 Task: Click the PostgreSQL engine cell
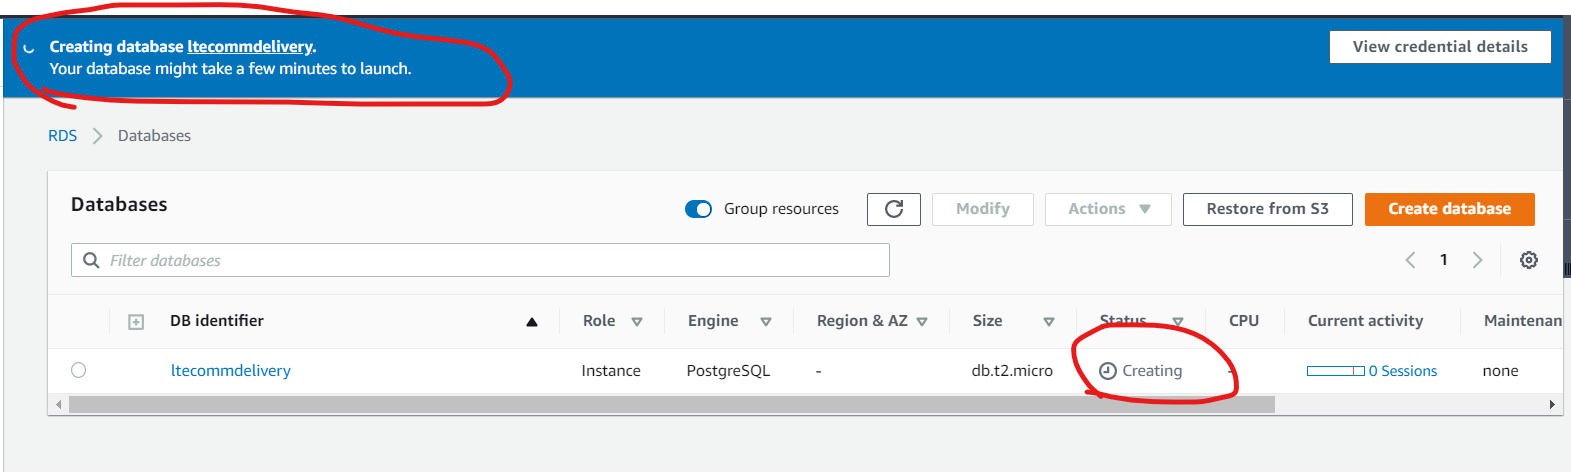728,371
